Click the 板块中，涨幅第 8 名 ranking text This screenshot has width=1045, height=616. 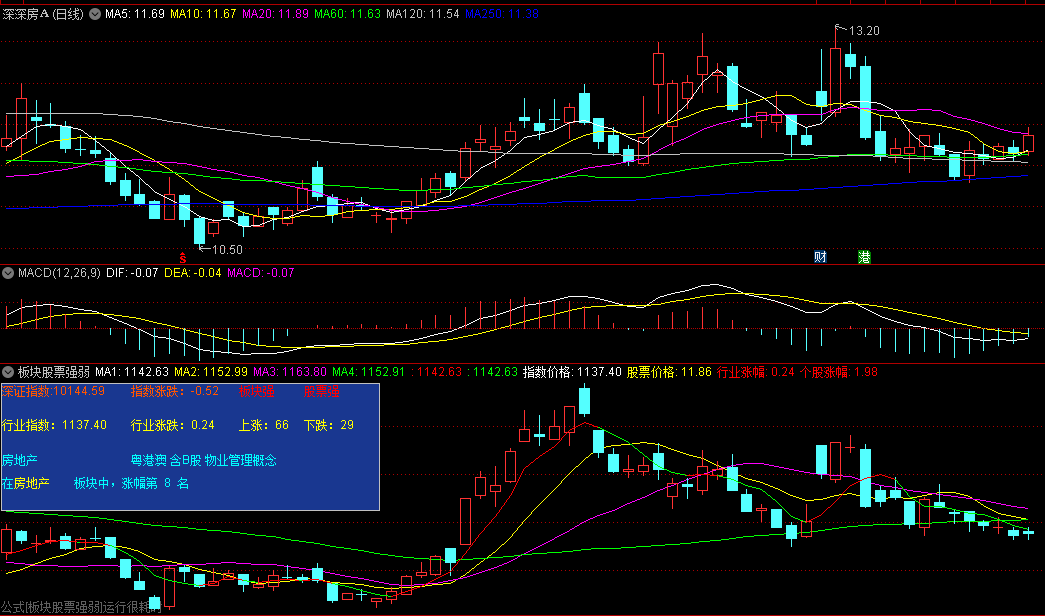[131, 483]
